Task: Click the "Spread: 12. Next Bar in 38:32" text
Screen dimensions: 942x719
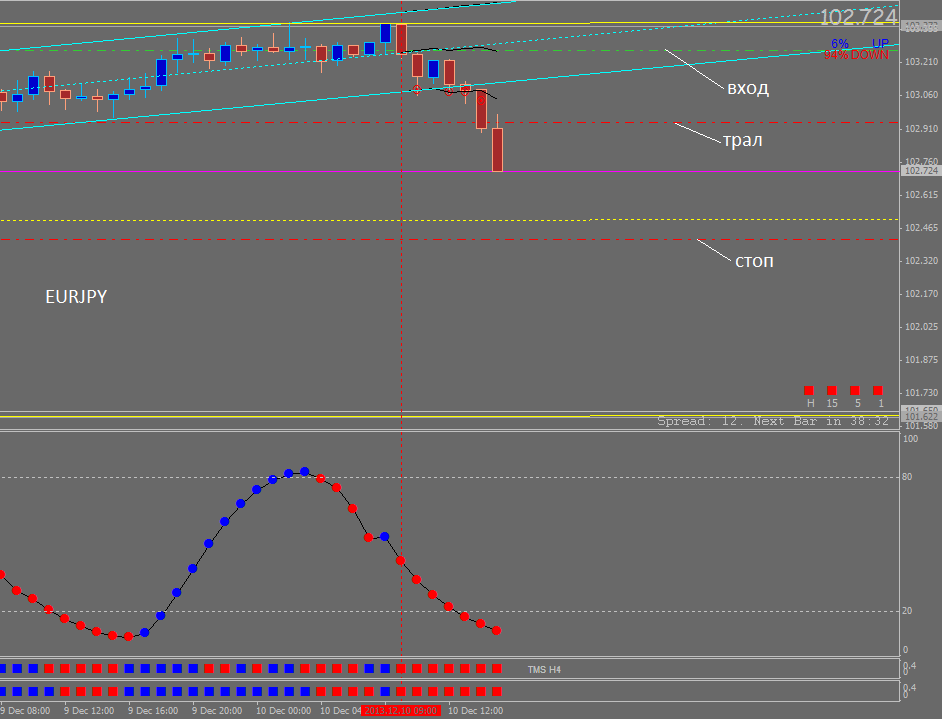Action: pos(773,421)
